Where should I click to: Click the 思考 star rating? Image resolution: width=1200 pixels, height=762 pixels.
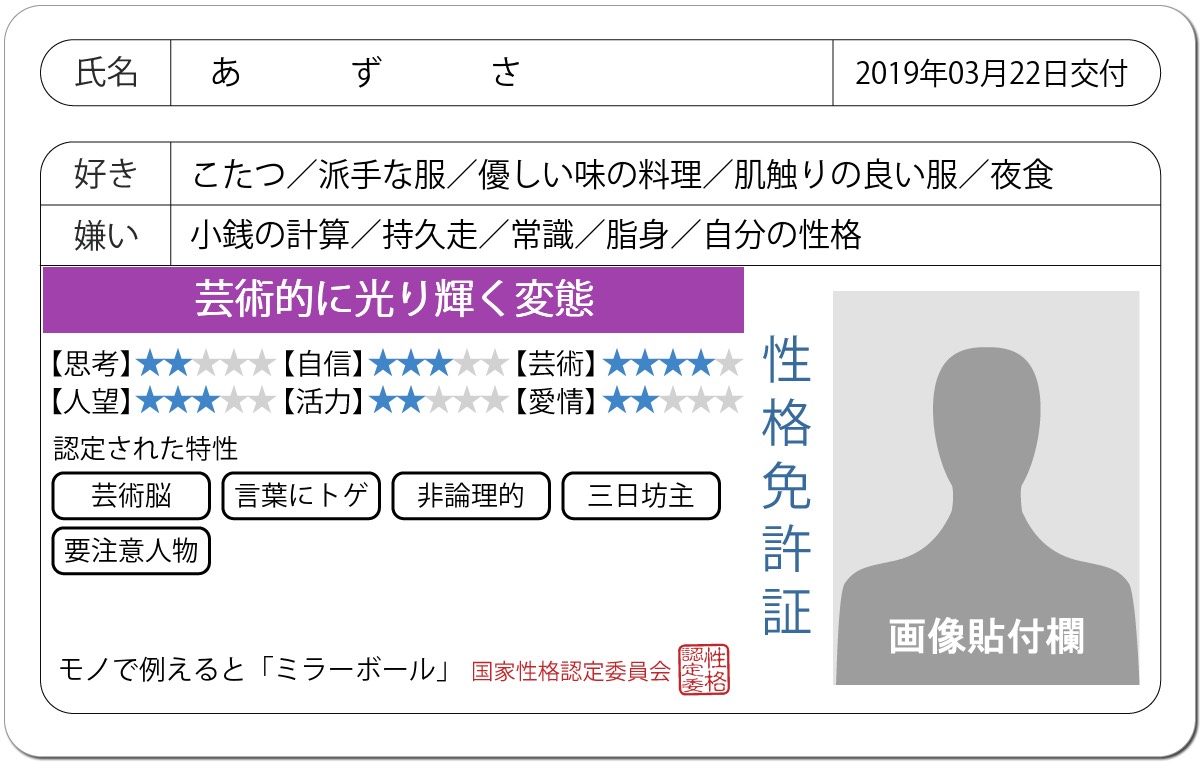tap(205, 363)
